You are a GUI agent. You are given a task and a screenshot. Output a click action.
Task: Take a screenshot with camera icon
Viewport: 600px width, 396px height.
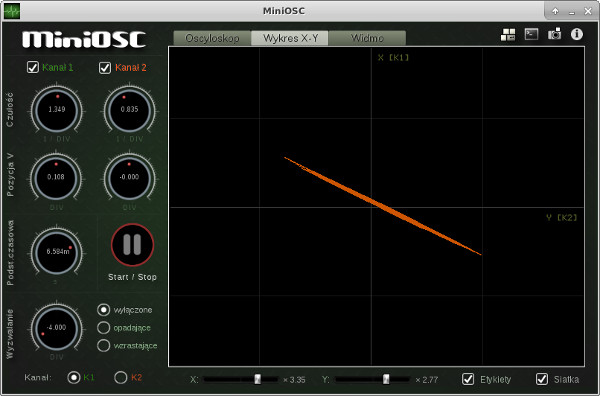click(554, 34)
